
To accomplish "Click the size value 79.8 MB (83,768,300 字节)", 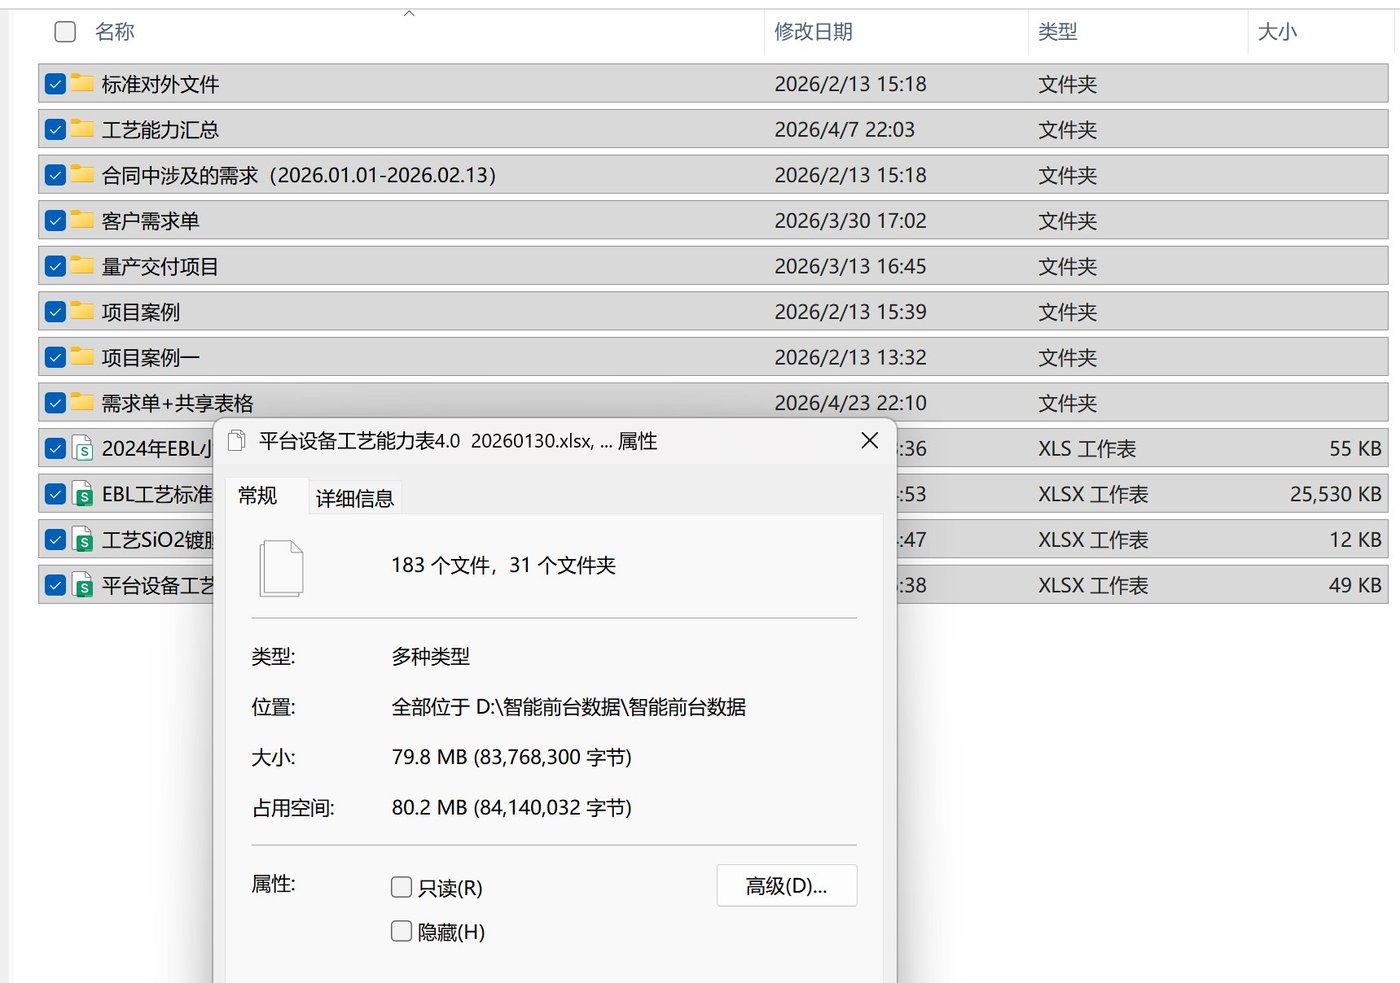I will 511,757.
